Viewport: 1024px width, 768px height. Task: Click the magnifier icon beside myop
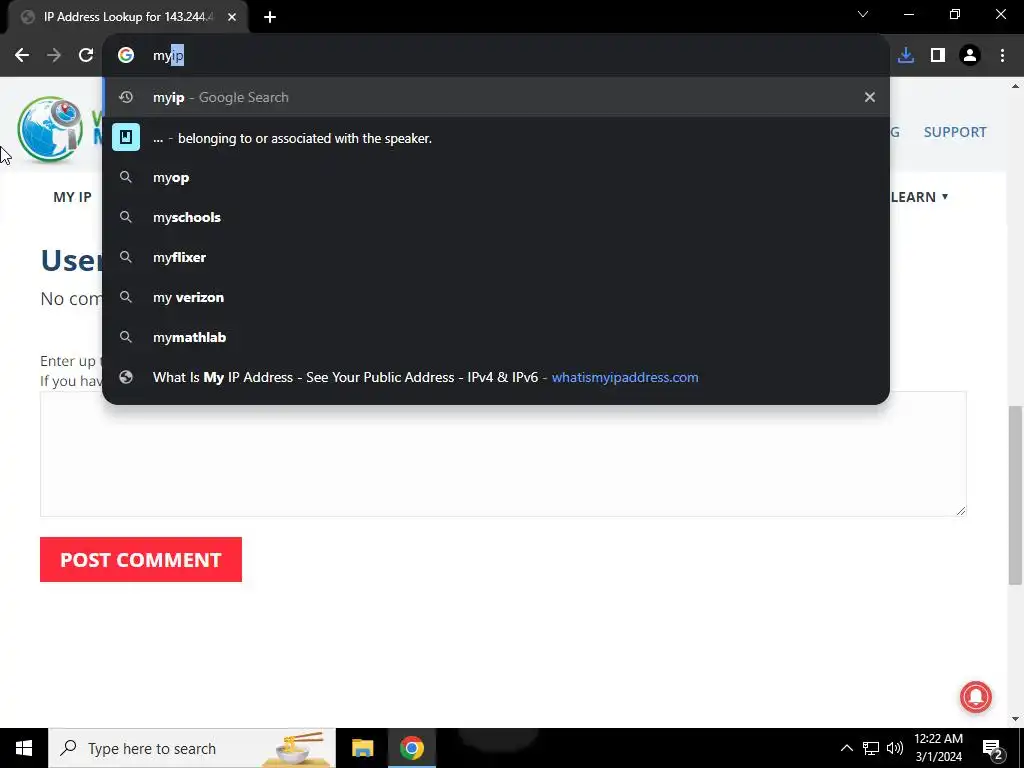click(x=126, y=178)
